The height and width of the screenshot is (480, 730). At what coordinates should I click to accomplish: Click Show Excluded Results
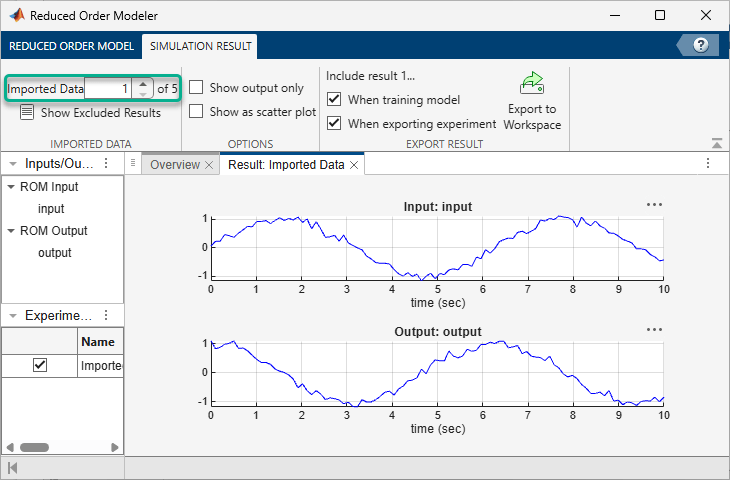101,113
